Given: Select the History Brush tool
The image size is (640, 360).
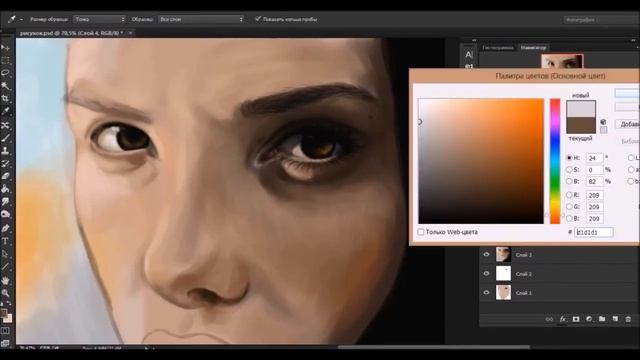Looking at the screenshot, I should 5,164.
